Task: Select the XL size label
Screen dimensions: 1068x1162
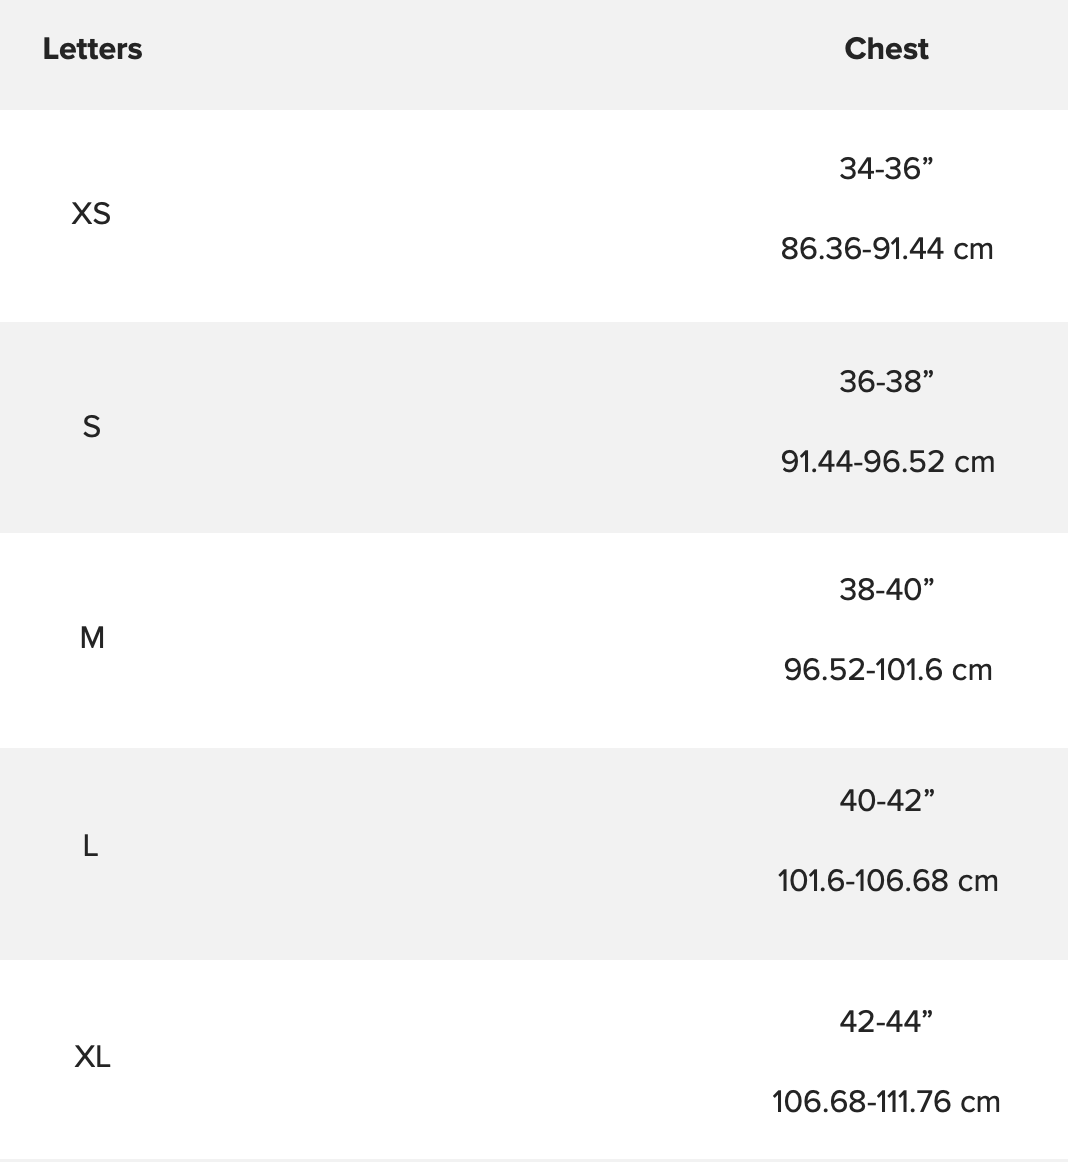Action: (92, 1057)
